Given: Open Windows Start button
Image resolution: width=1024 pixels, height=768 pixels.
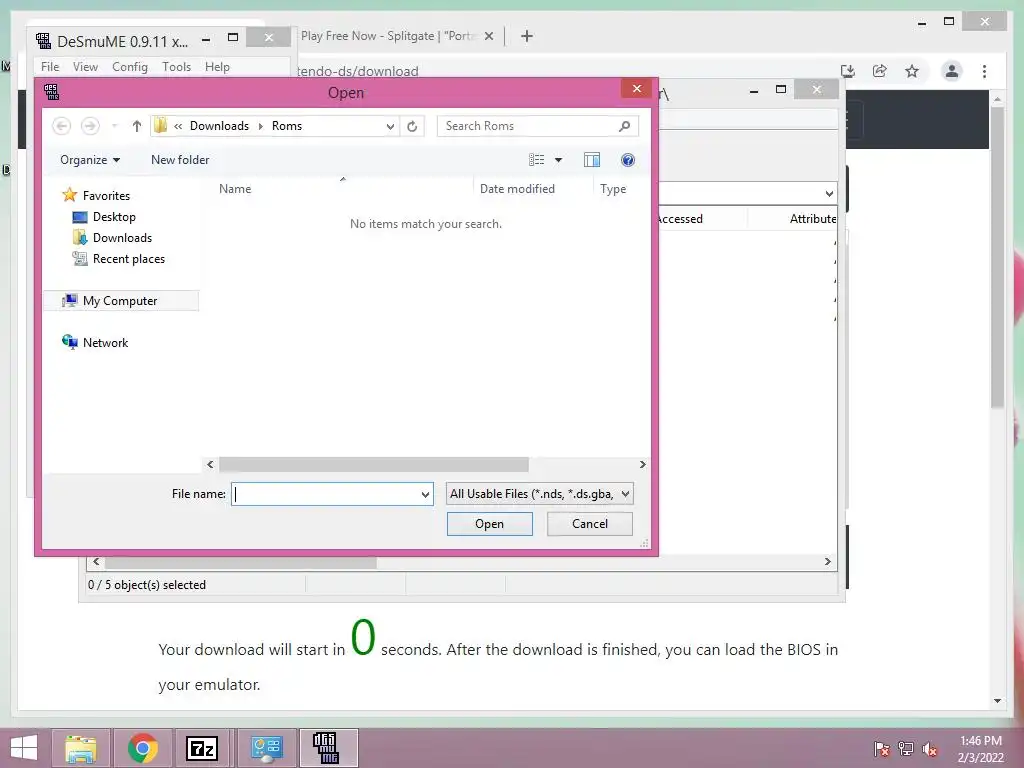Looking at the screenshot, I should pyautogui.click(x=24, y=748).
